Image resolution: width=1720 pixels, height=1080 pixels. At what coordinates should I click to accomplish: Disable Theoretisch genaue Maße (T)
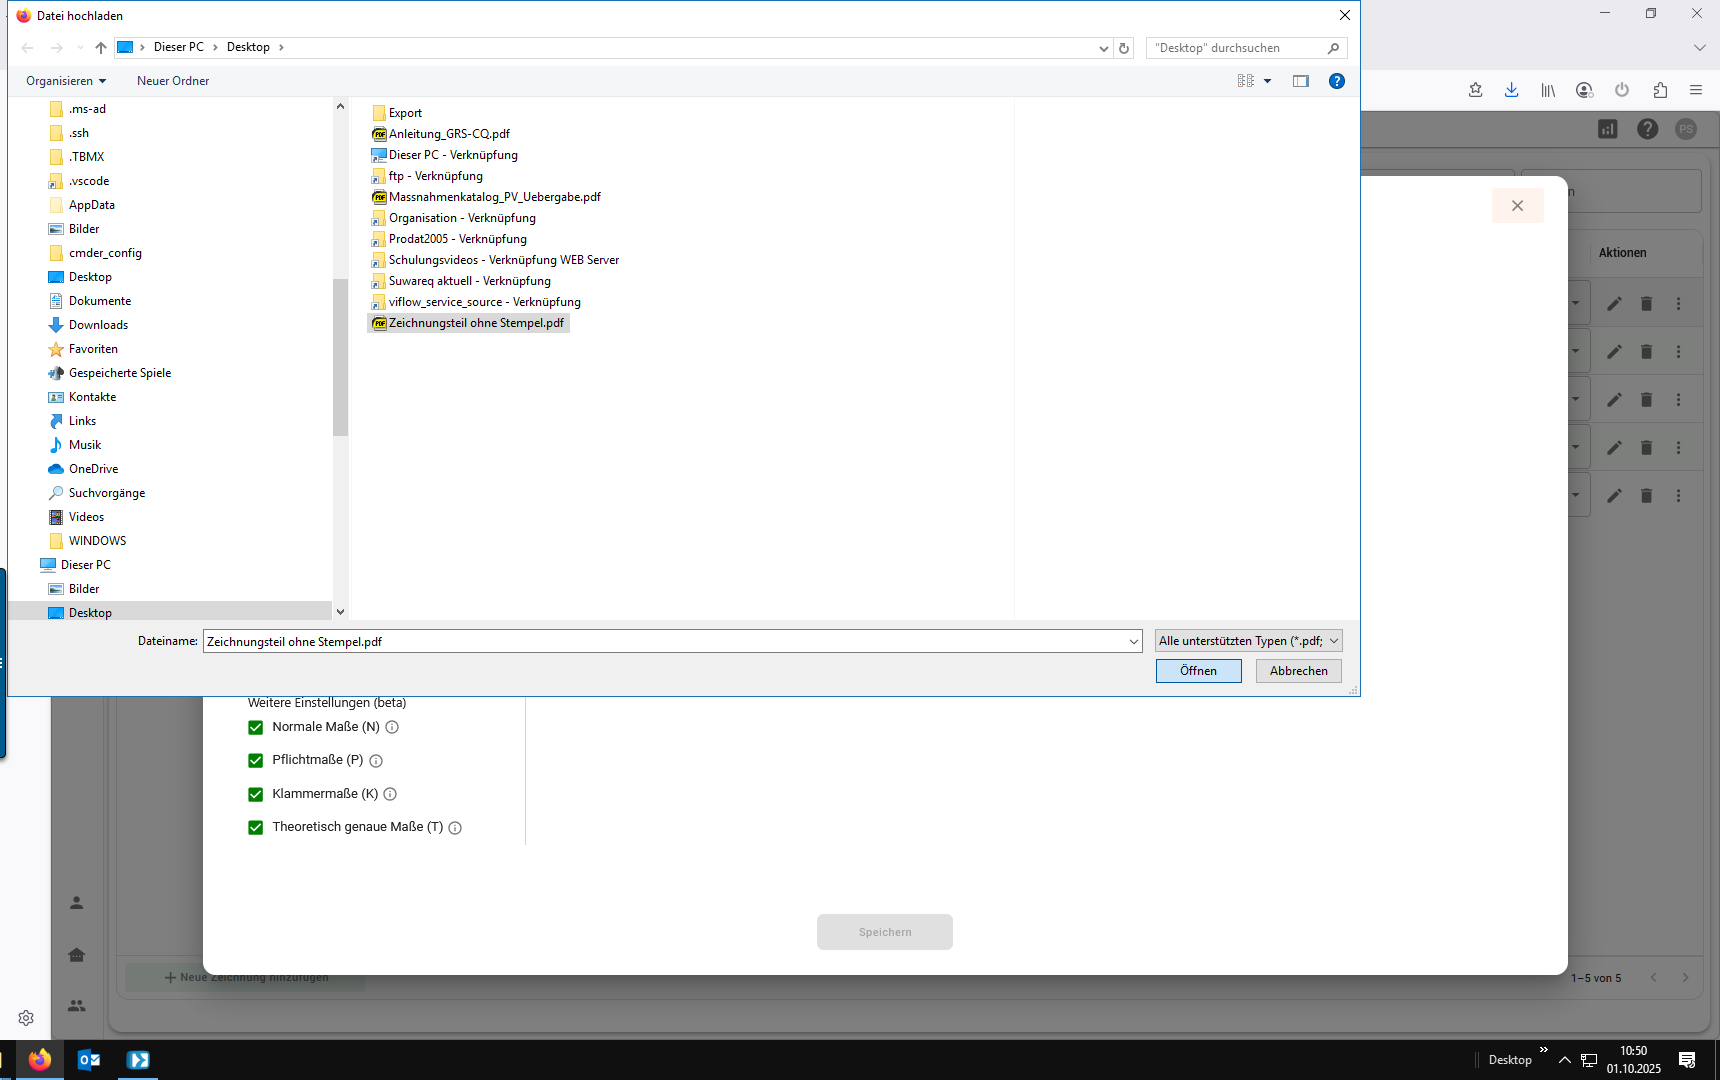[x=256, y=827]
